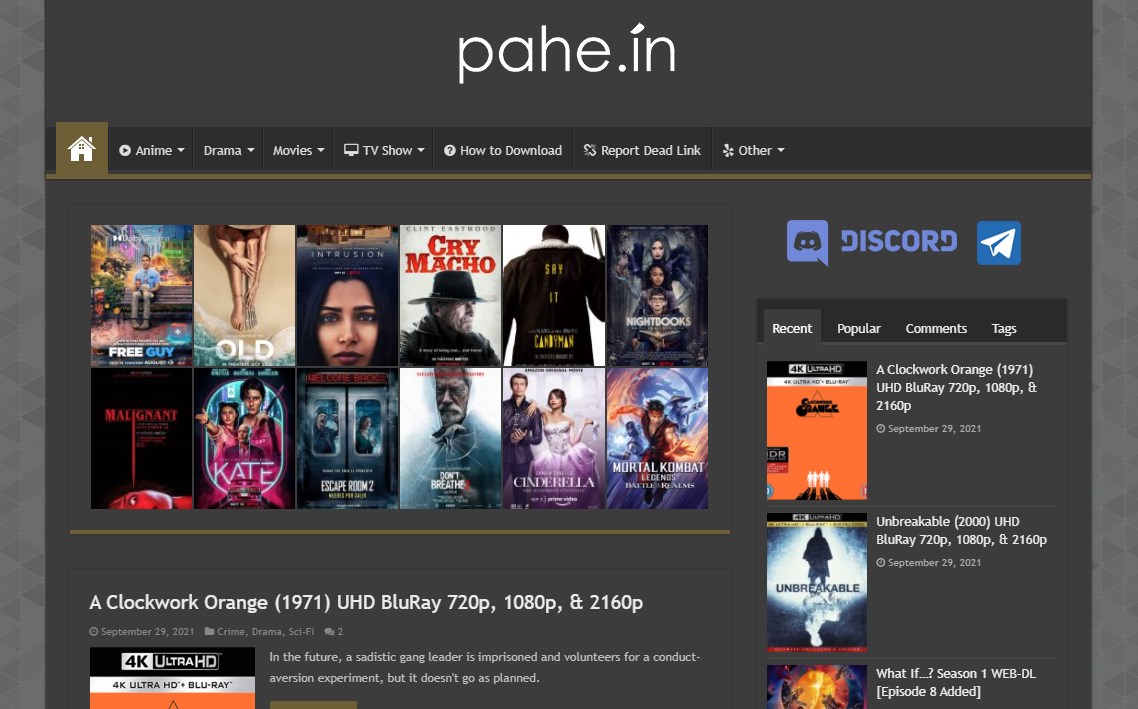Image resolution: width=1138 pixels, height=709 pixels.
Task: Expand the Other menu
Action: pyautogui.click(x=753, y=150)
